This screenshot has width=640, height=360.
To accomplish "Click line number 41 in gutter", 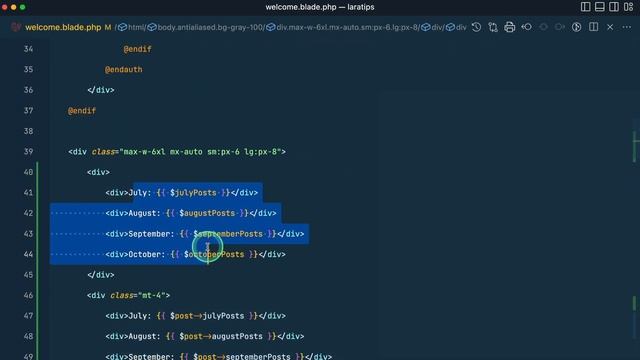I will [x=28, y=193].
